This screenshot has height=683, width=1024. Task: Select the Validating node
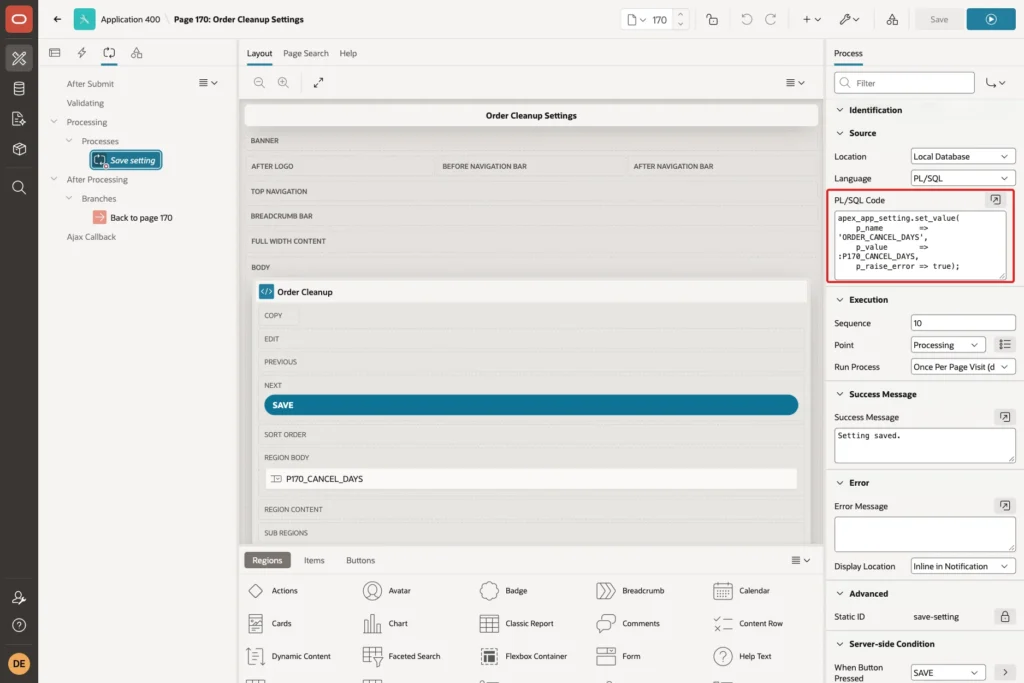(x=85, y=103)
